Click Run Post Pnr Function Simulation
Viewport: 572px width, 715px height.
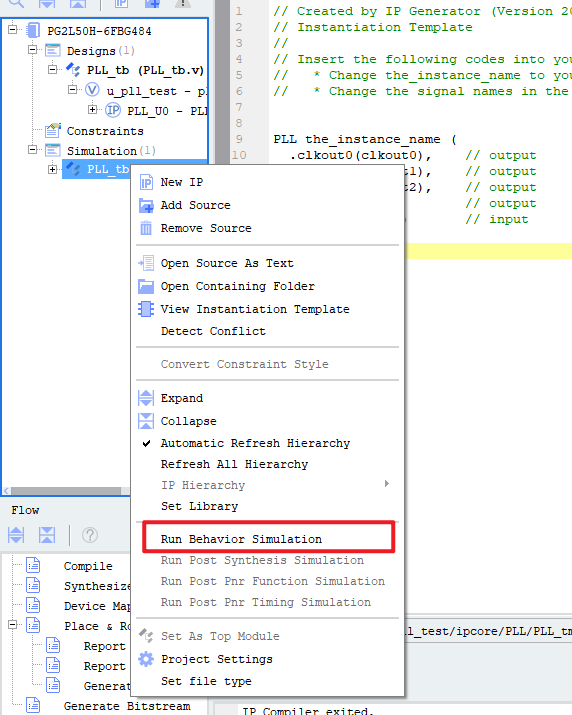point(268,581)
